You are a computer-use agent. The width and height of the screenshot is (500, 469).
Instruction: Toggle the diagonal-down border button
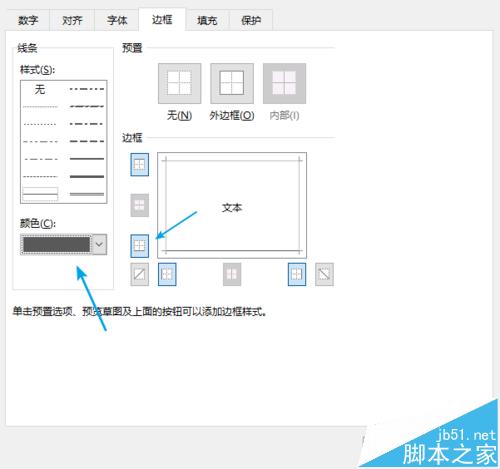click(x=324, y=274)
